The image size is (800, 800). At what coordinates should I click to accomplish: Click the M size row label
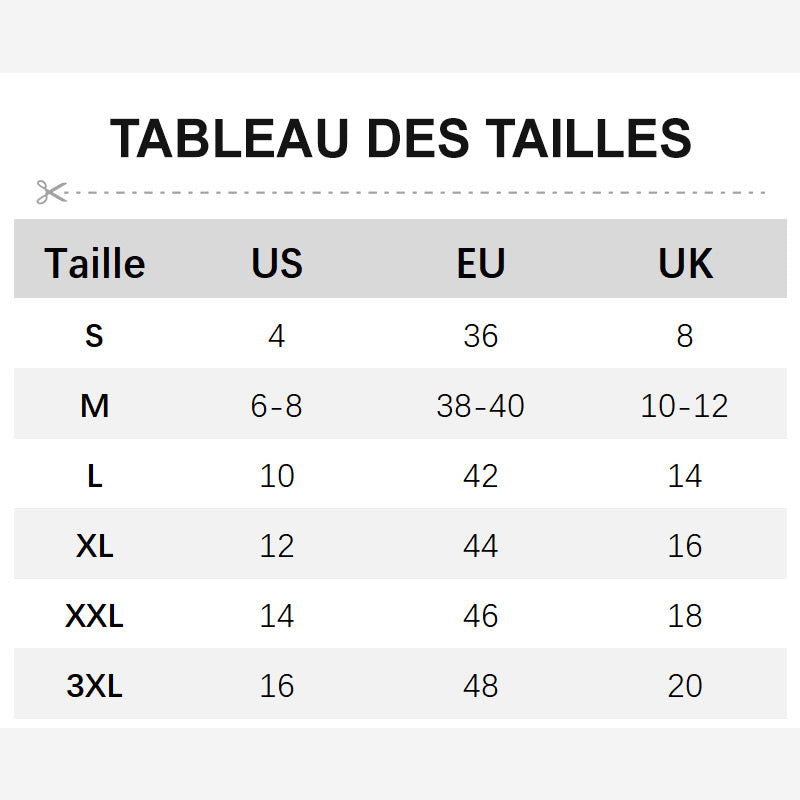coord(94,406)
